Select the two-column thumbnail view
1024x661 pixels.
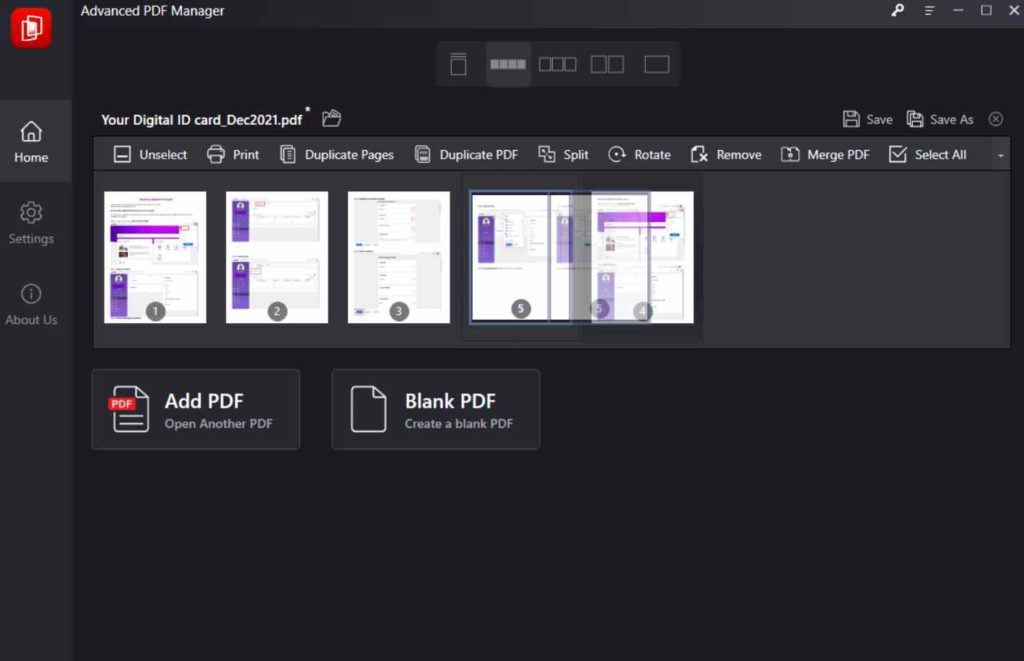pos(607,64)
